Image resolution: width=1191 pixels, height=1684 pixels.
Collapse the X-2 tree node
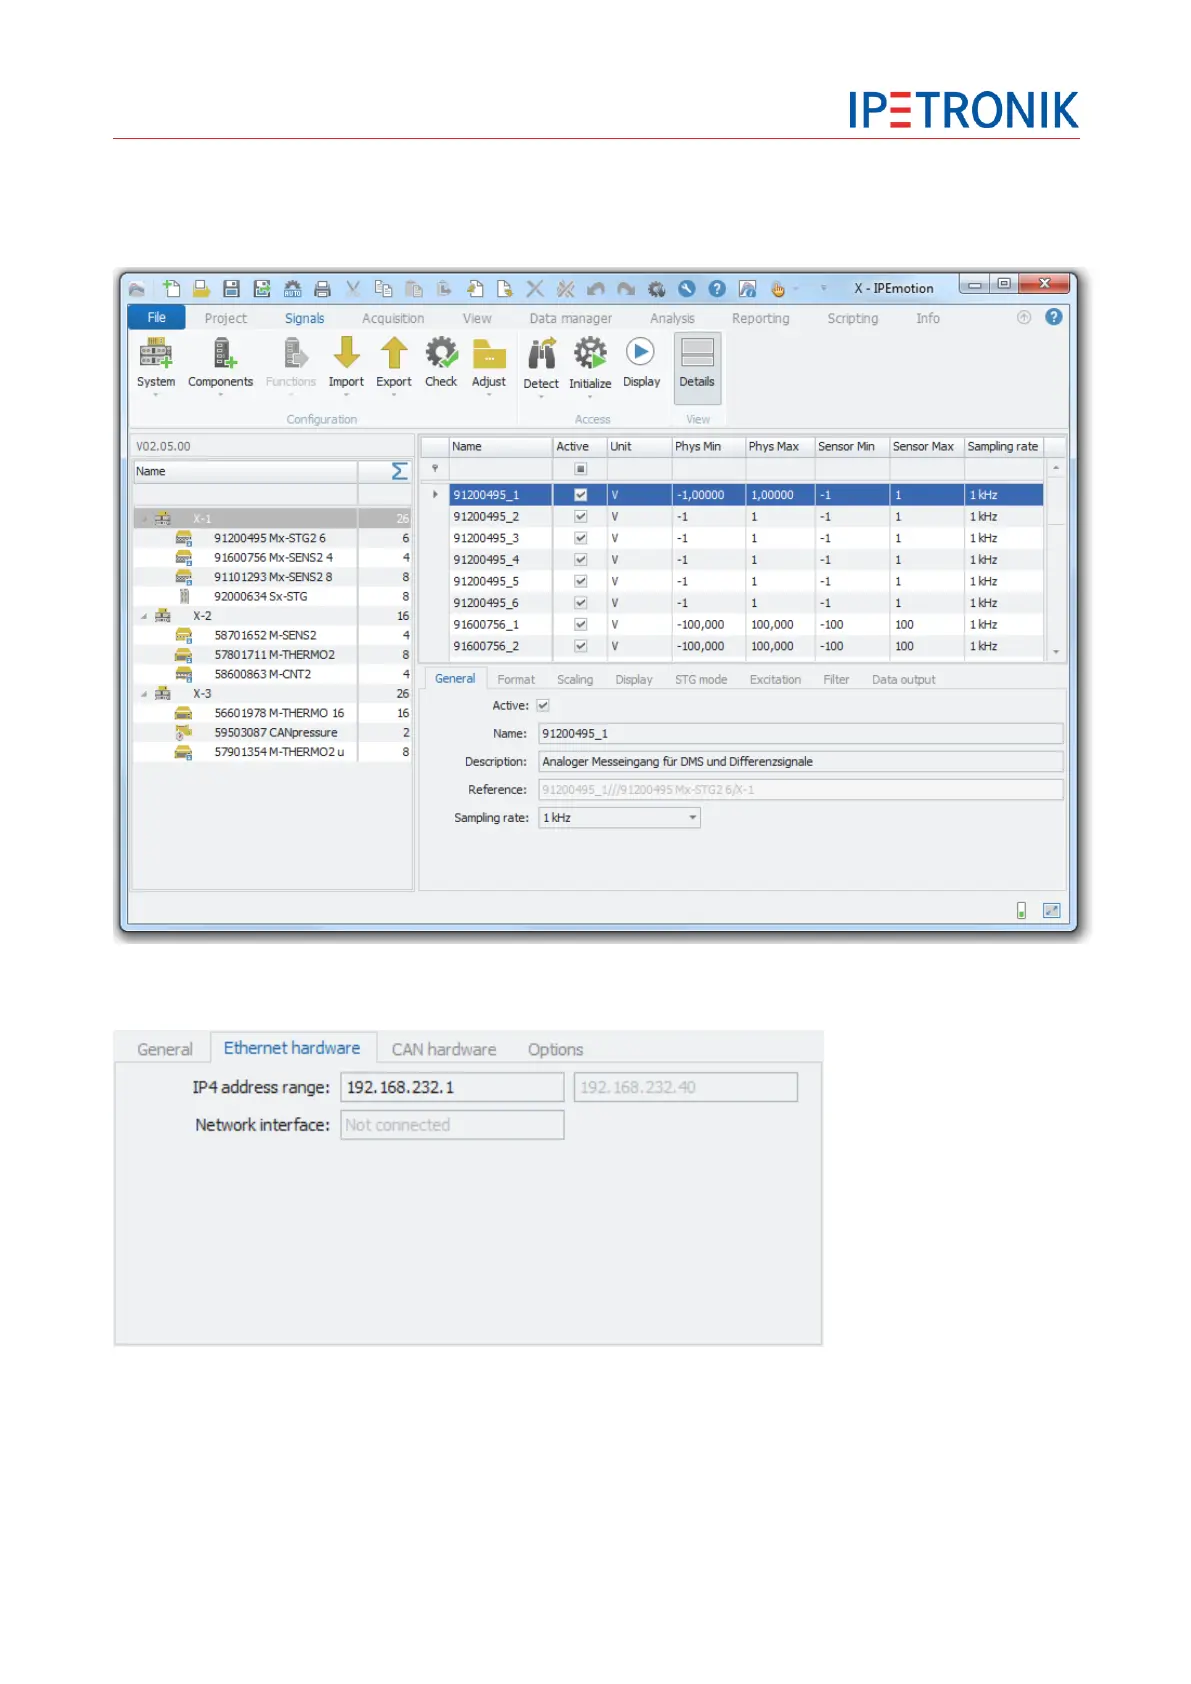coord(144,616)
